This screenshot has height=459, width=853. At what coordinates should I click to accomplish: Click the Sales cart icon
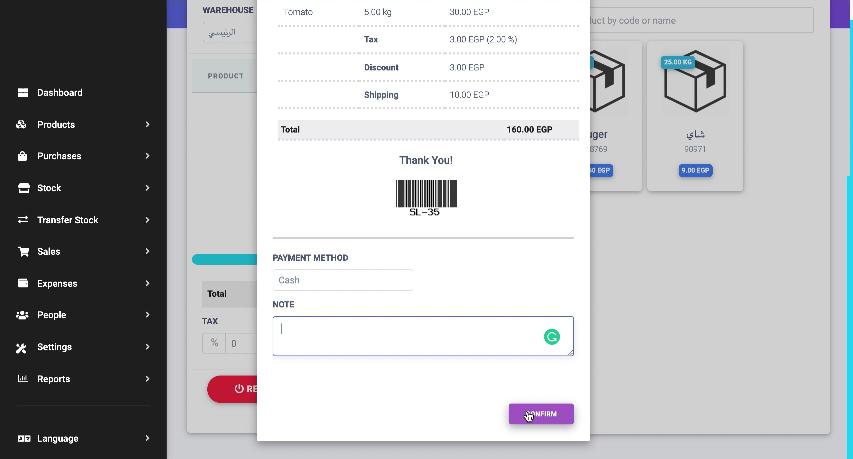tap(22, 252)
